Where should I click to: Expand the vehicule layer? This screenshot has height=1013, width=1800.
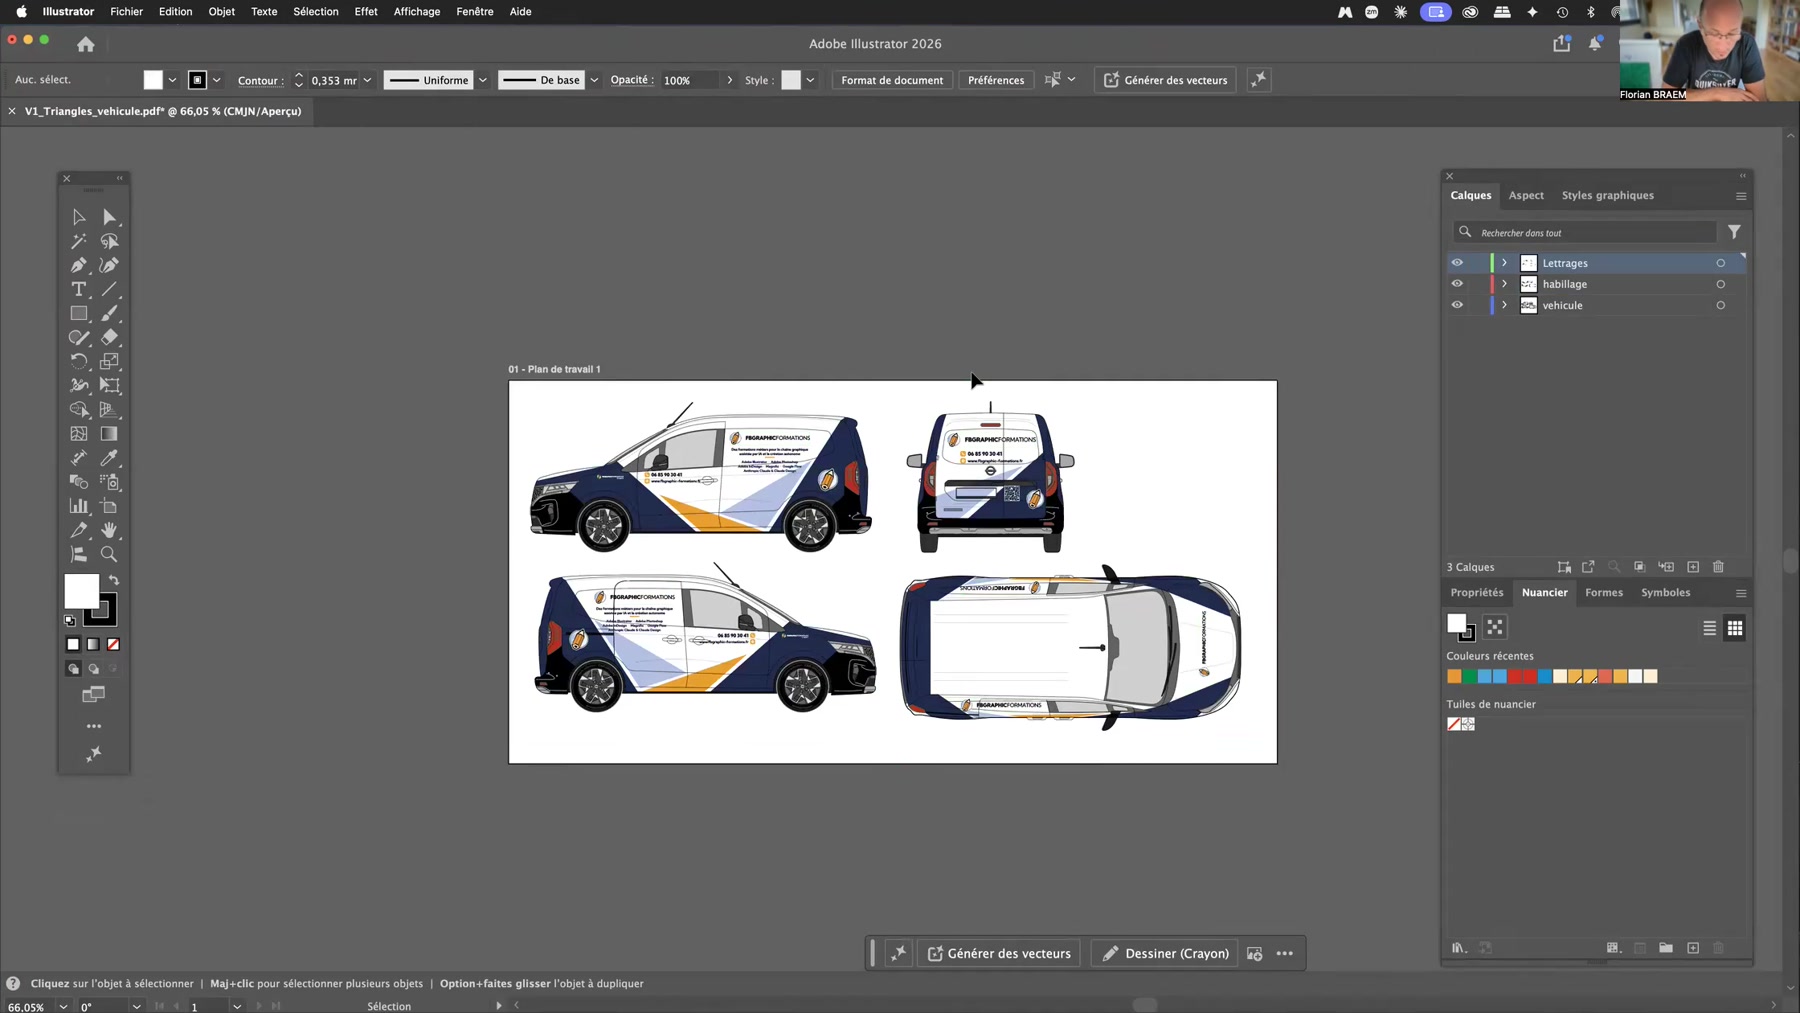coord(1504,305)
